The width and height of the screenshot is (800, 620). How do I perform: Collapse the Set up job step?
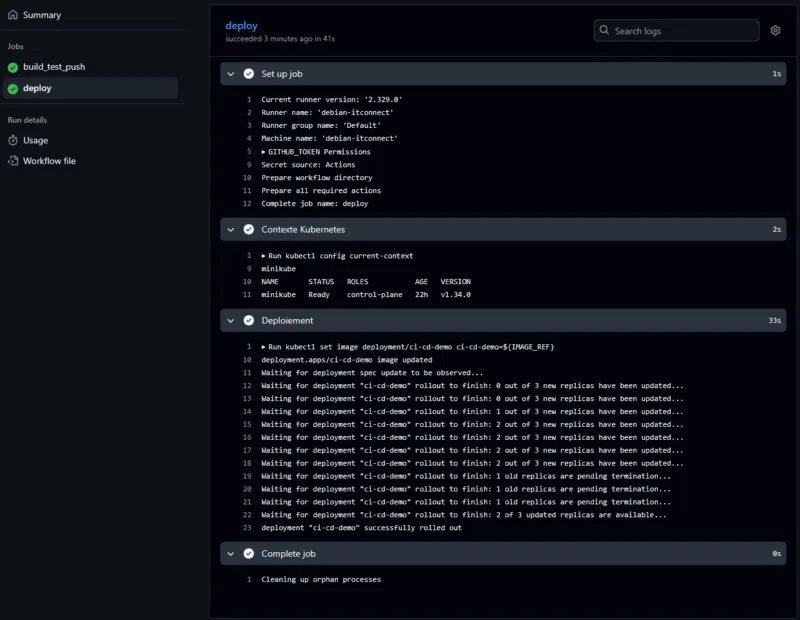[x=230, y=74]
